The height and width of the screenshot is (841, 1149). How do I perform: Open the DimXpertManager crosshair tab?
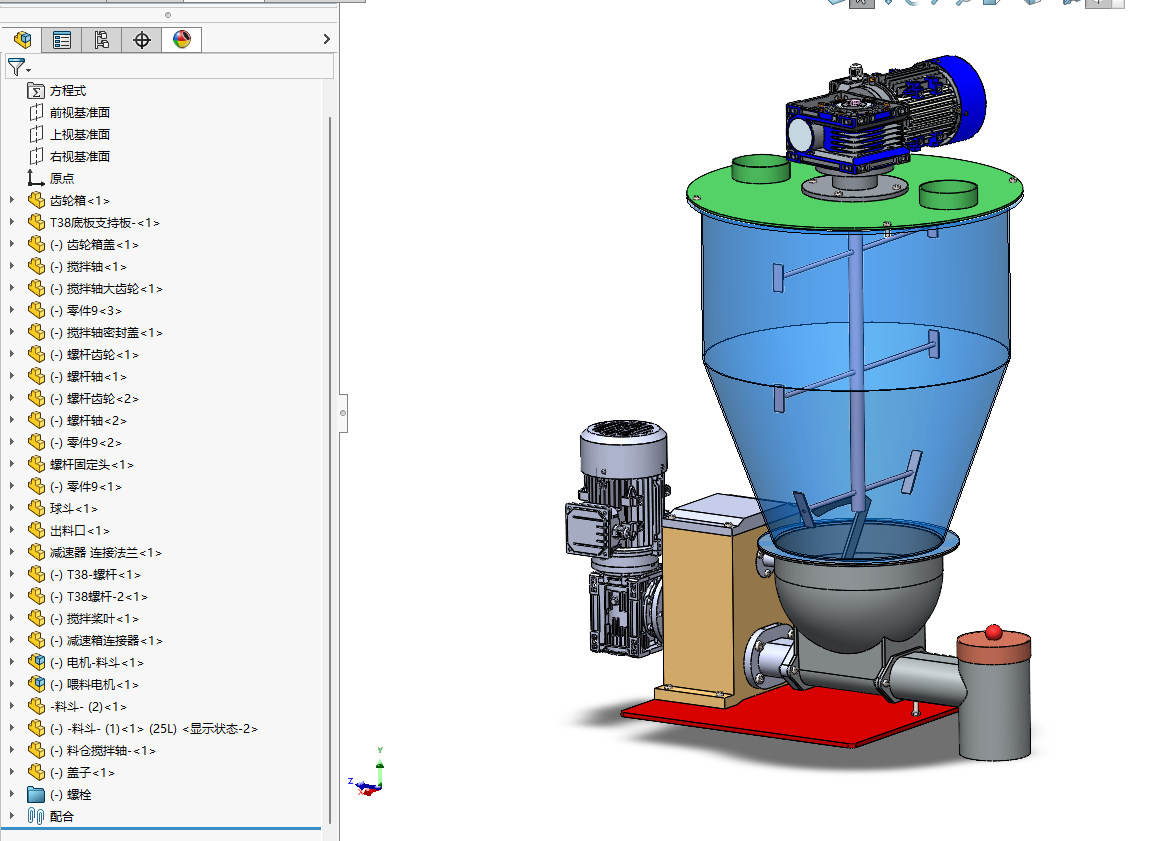pos(141,40)
